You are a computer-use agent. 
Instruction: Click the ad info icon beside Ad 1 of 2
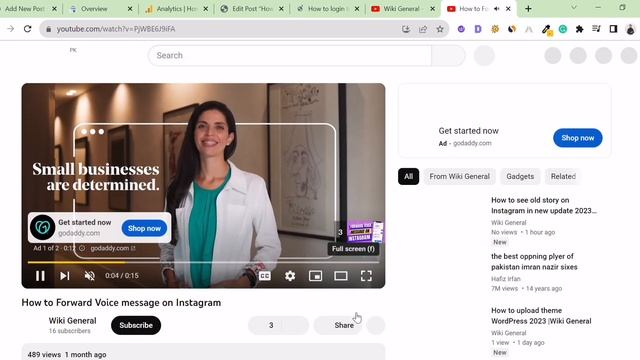click(x=82, y=248)
